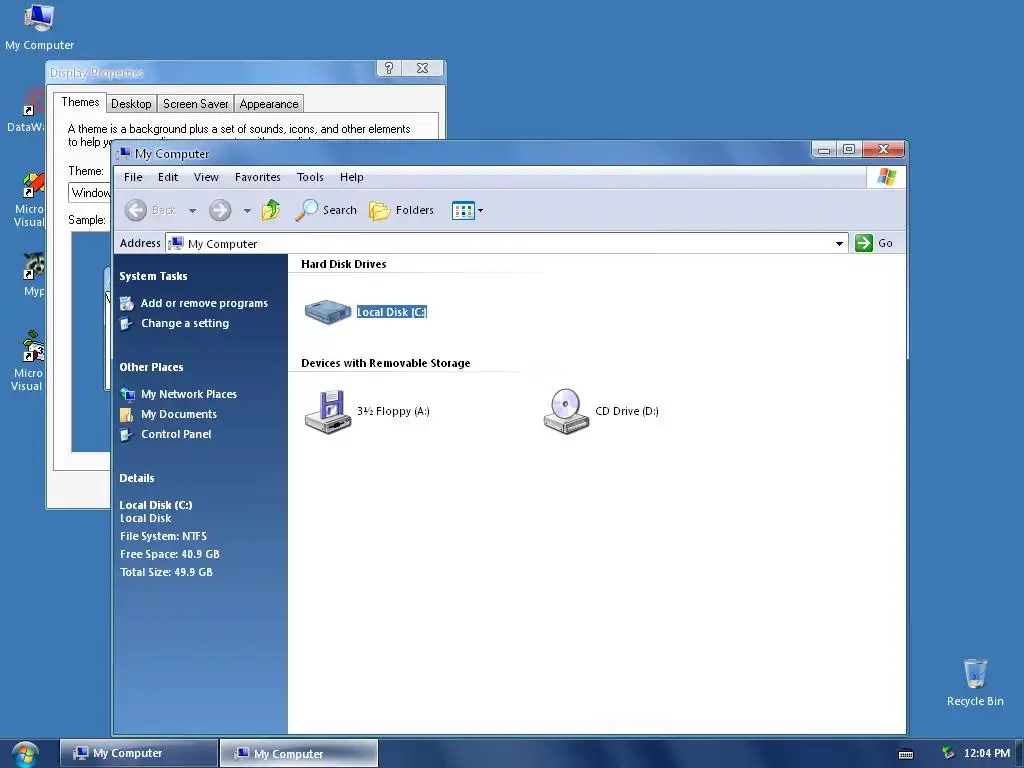Click the My Computer title bar icon
The image size is (1024, 768).
point(123,153)
